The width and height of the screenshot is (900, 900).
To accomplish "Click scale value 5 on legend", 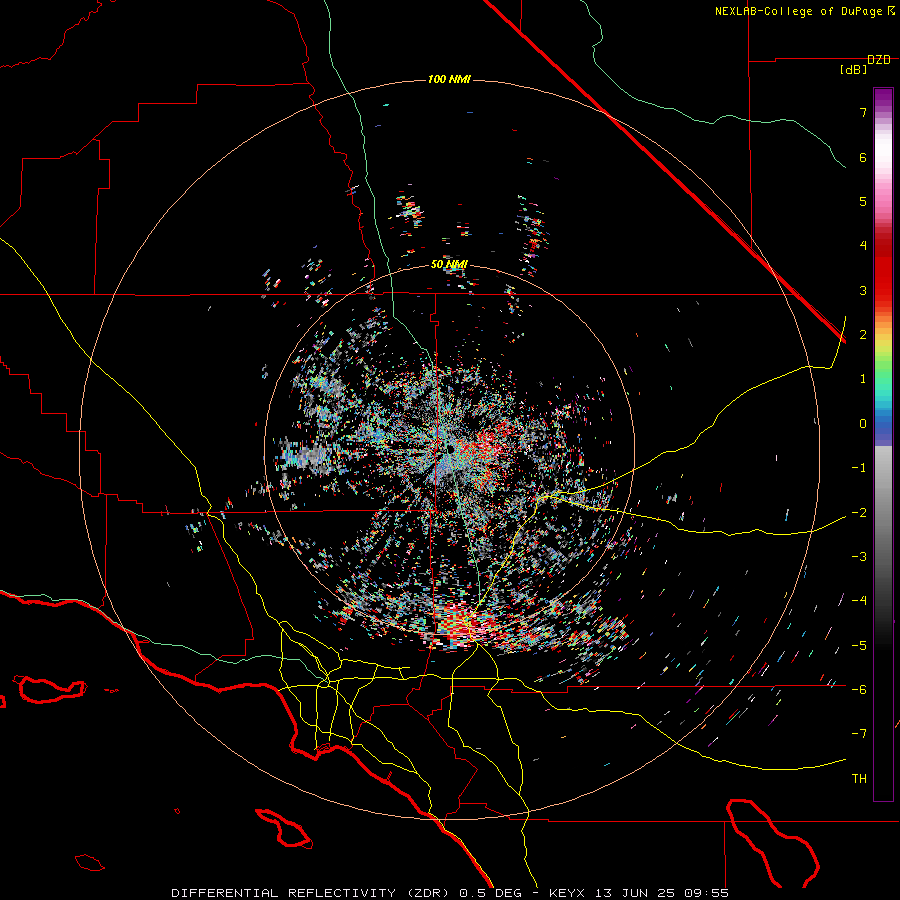I will (x=863, y=201).
